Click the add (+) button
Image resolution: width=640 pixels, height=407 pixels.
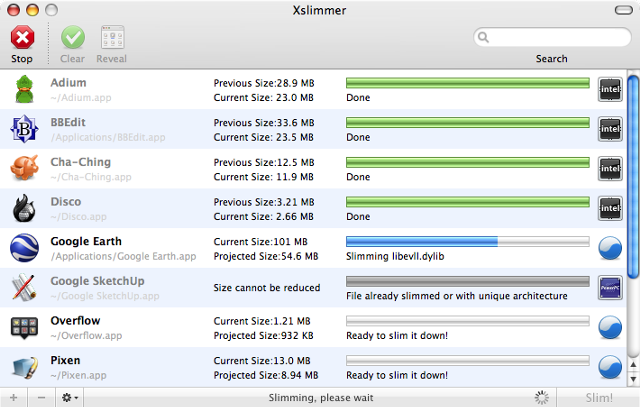[13, 397]
